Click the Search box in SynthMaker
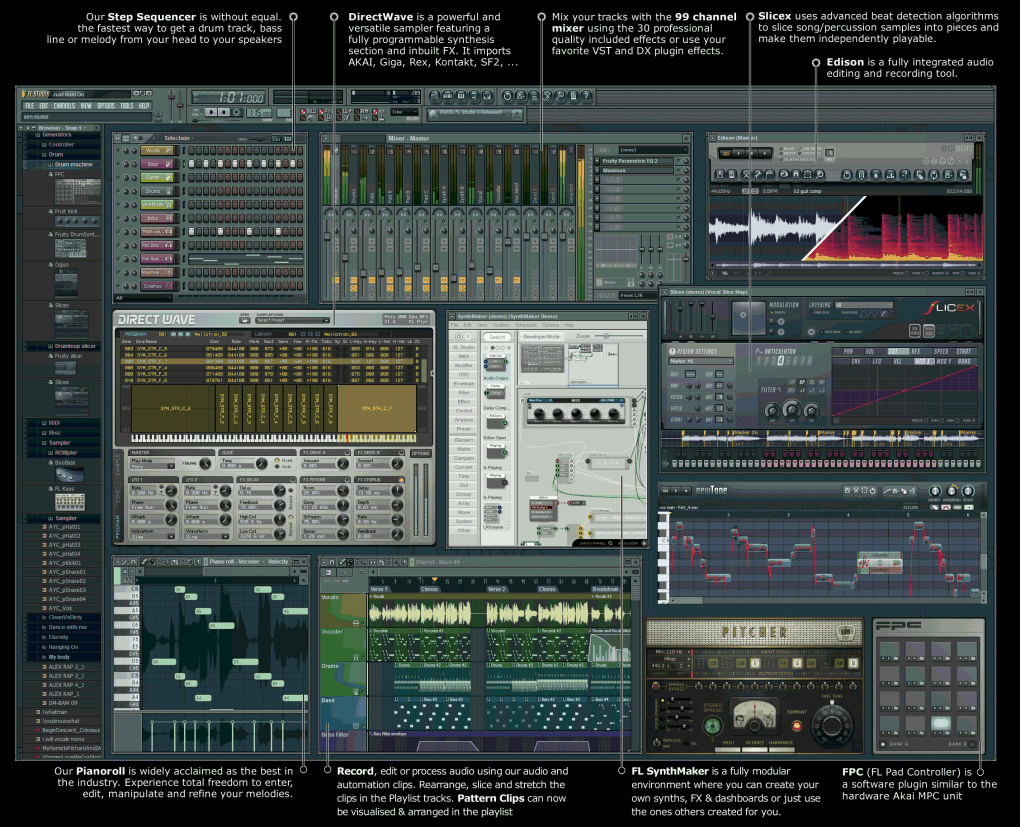1020x827 pixels. coord(497,337)
